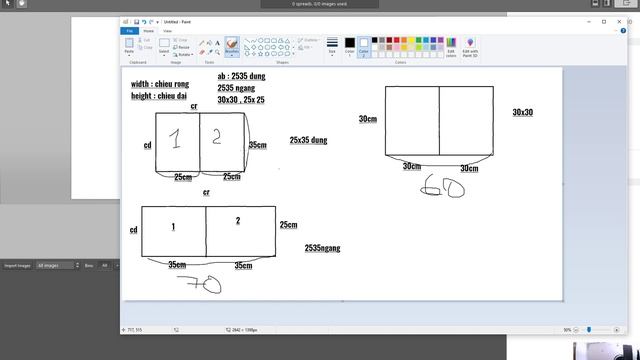Click the Undo arrow in Paint title bar
This screenshot has height=360, width=640.
pyautogui.click(x=144, y=22)
